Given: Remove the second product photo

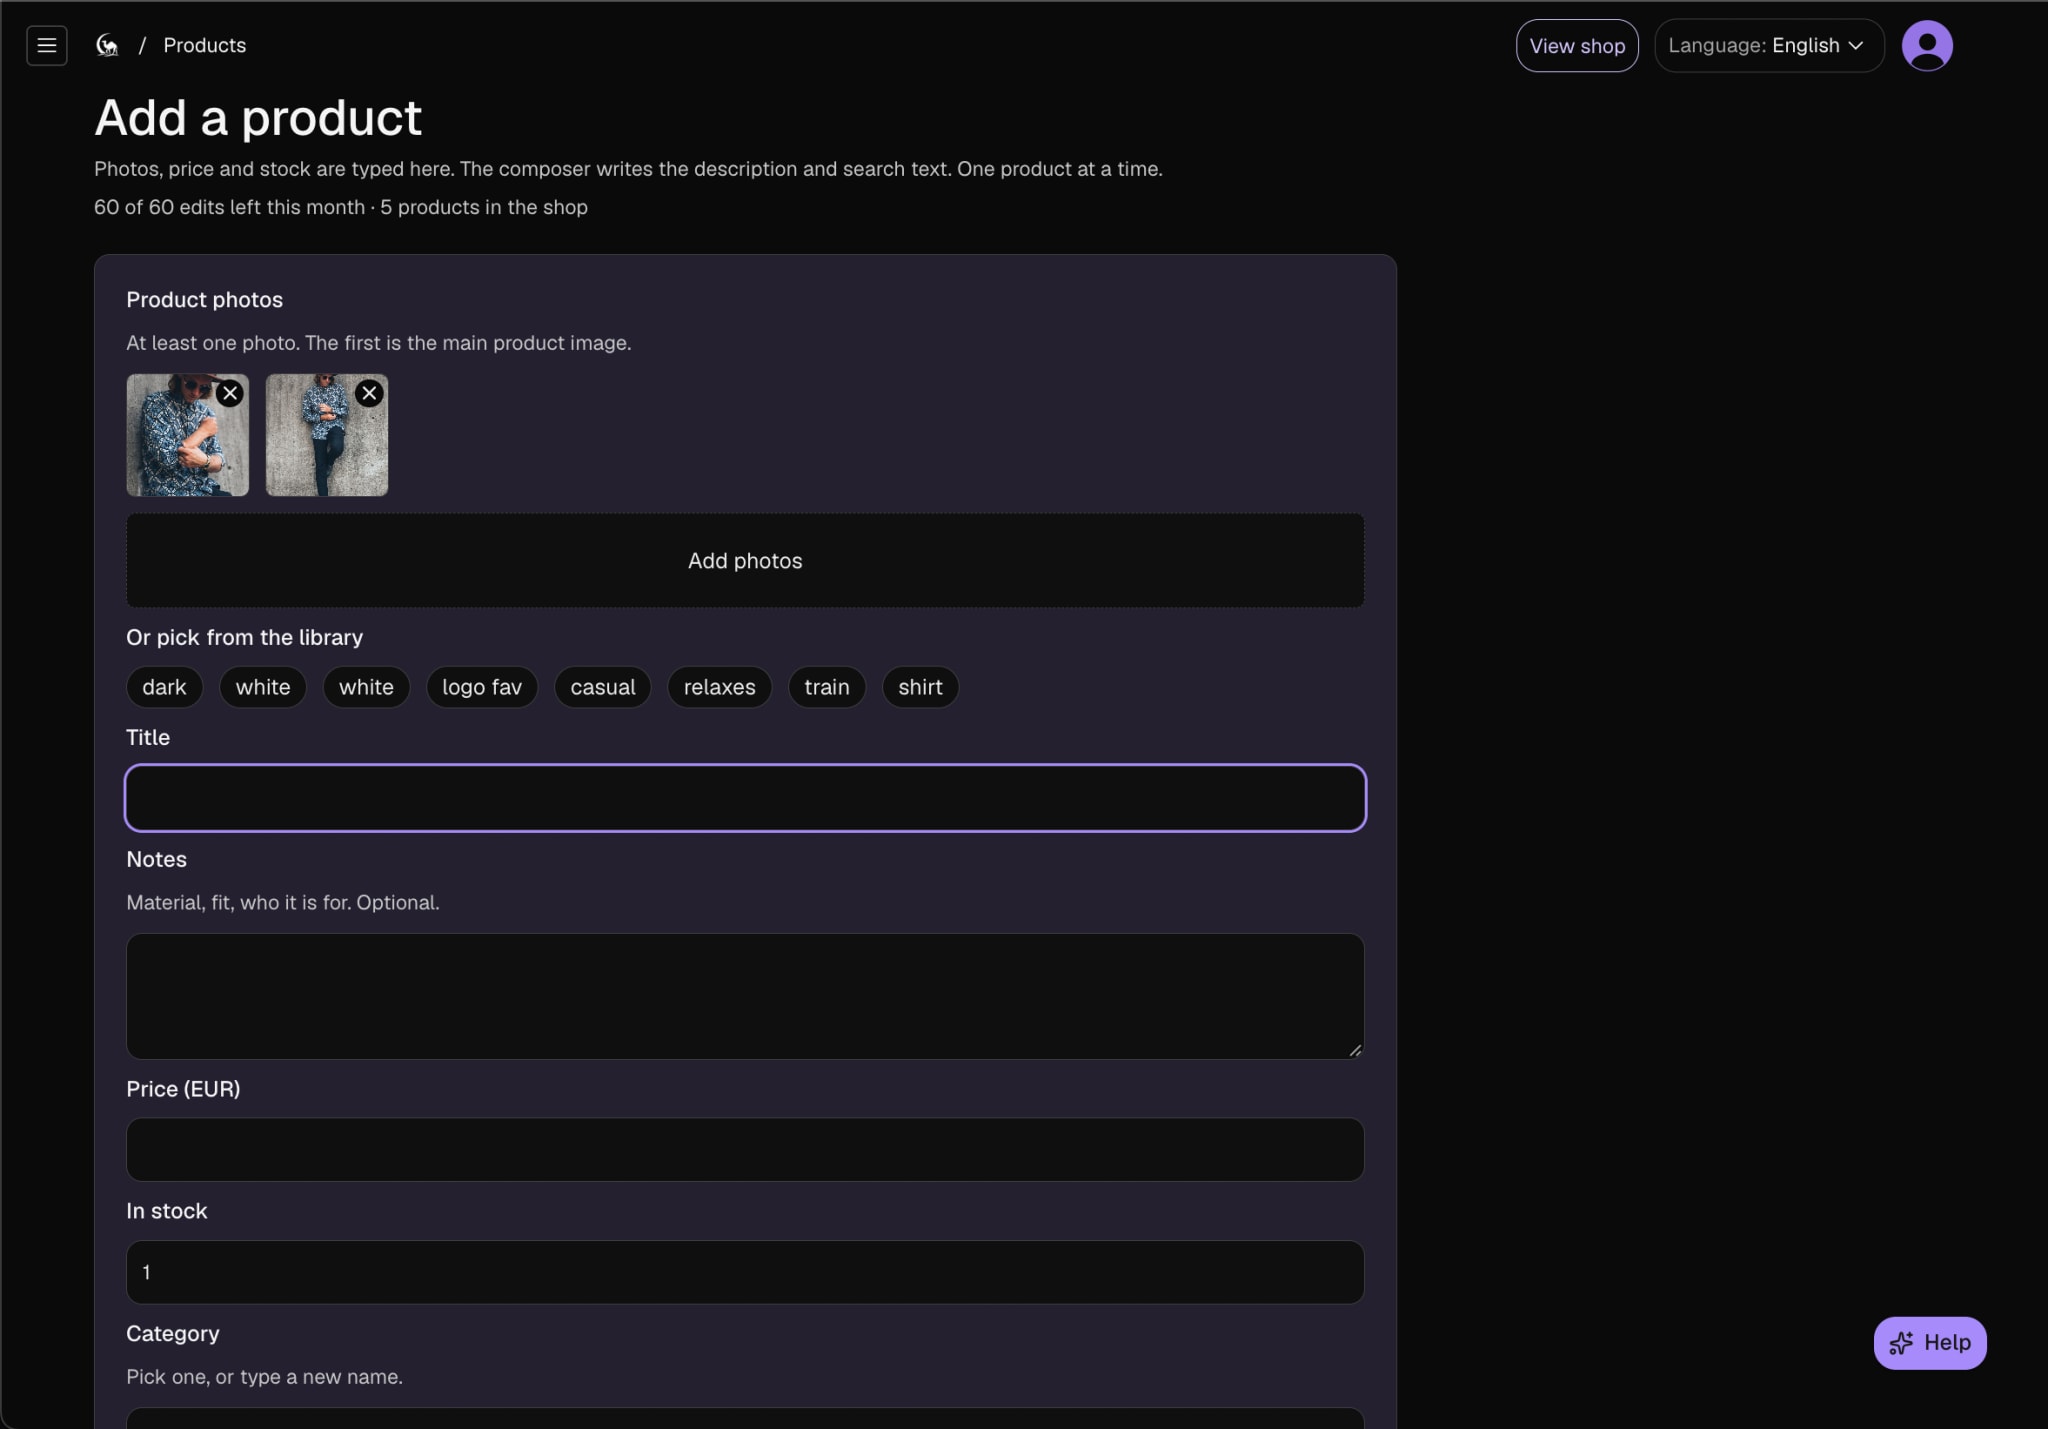Looking at the screenshot, I should [x=369, y=393].
